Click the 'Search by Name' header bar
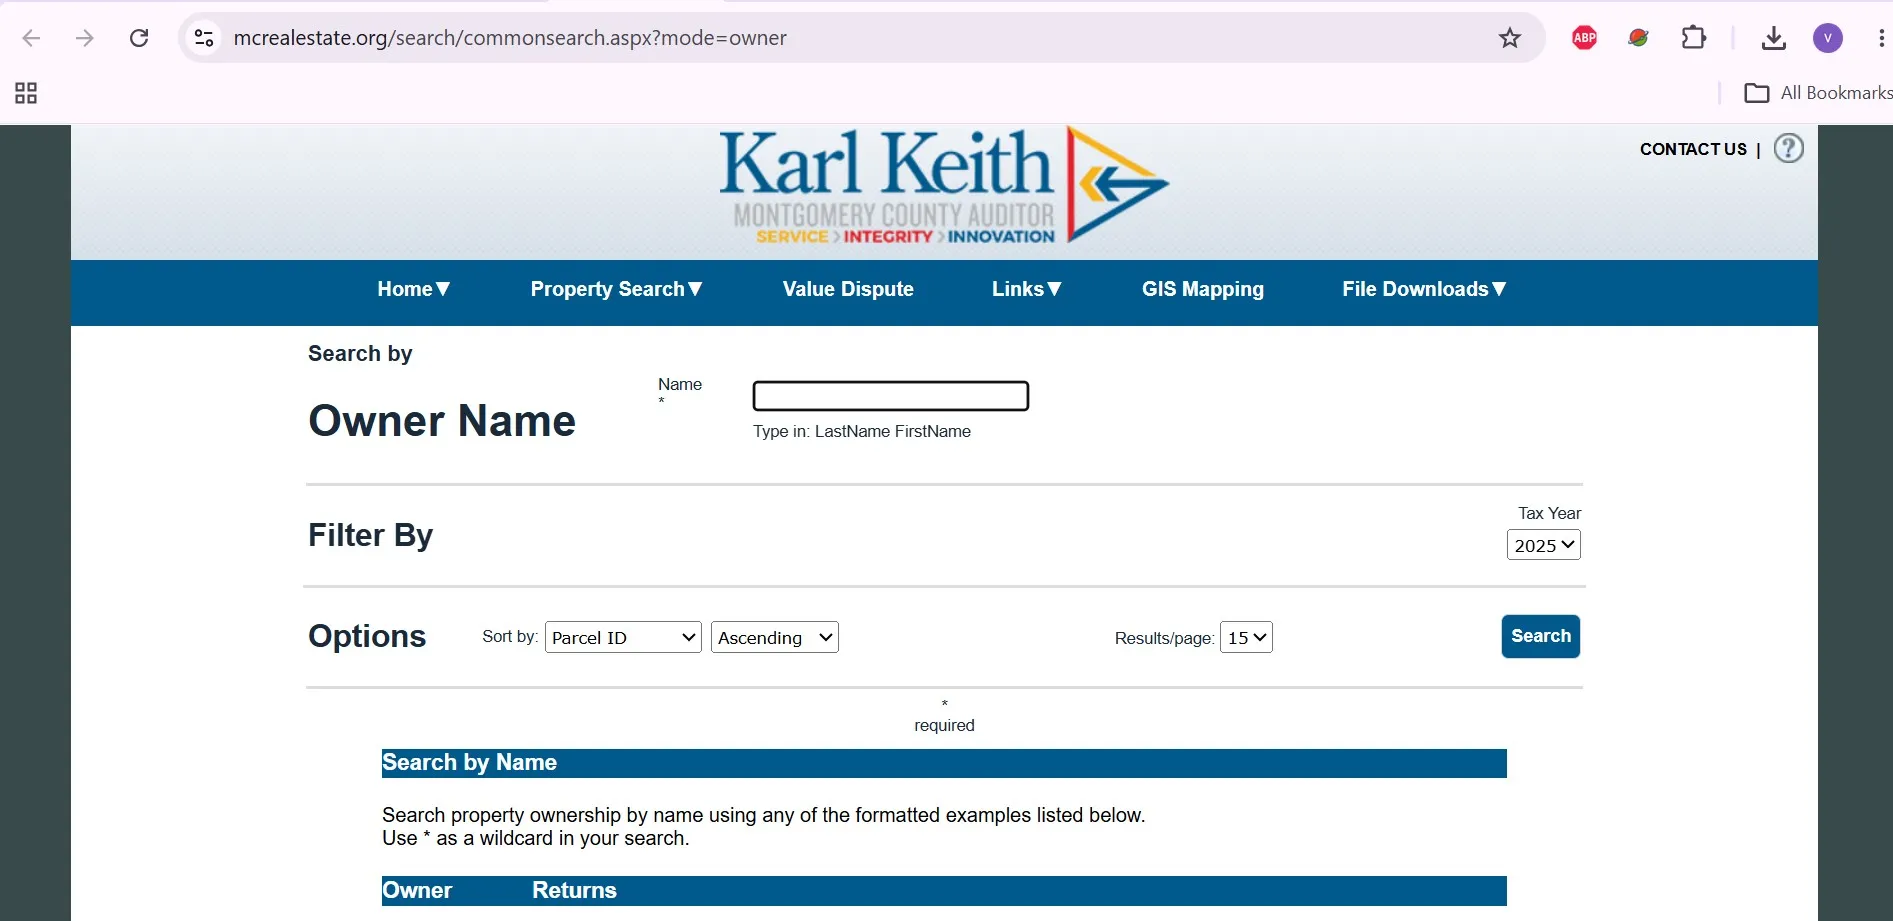This screenshot has height=921, width=1893. [x=944, y=763]
